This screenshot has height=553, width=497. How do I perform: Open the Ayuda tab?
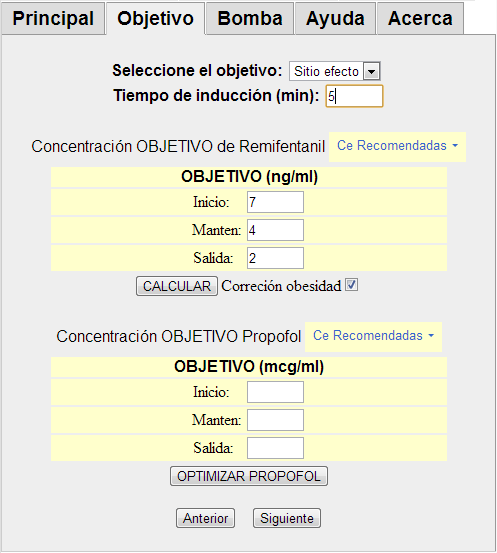pos(335,19)
